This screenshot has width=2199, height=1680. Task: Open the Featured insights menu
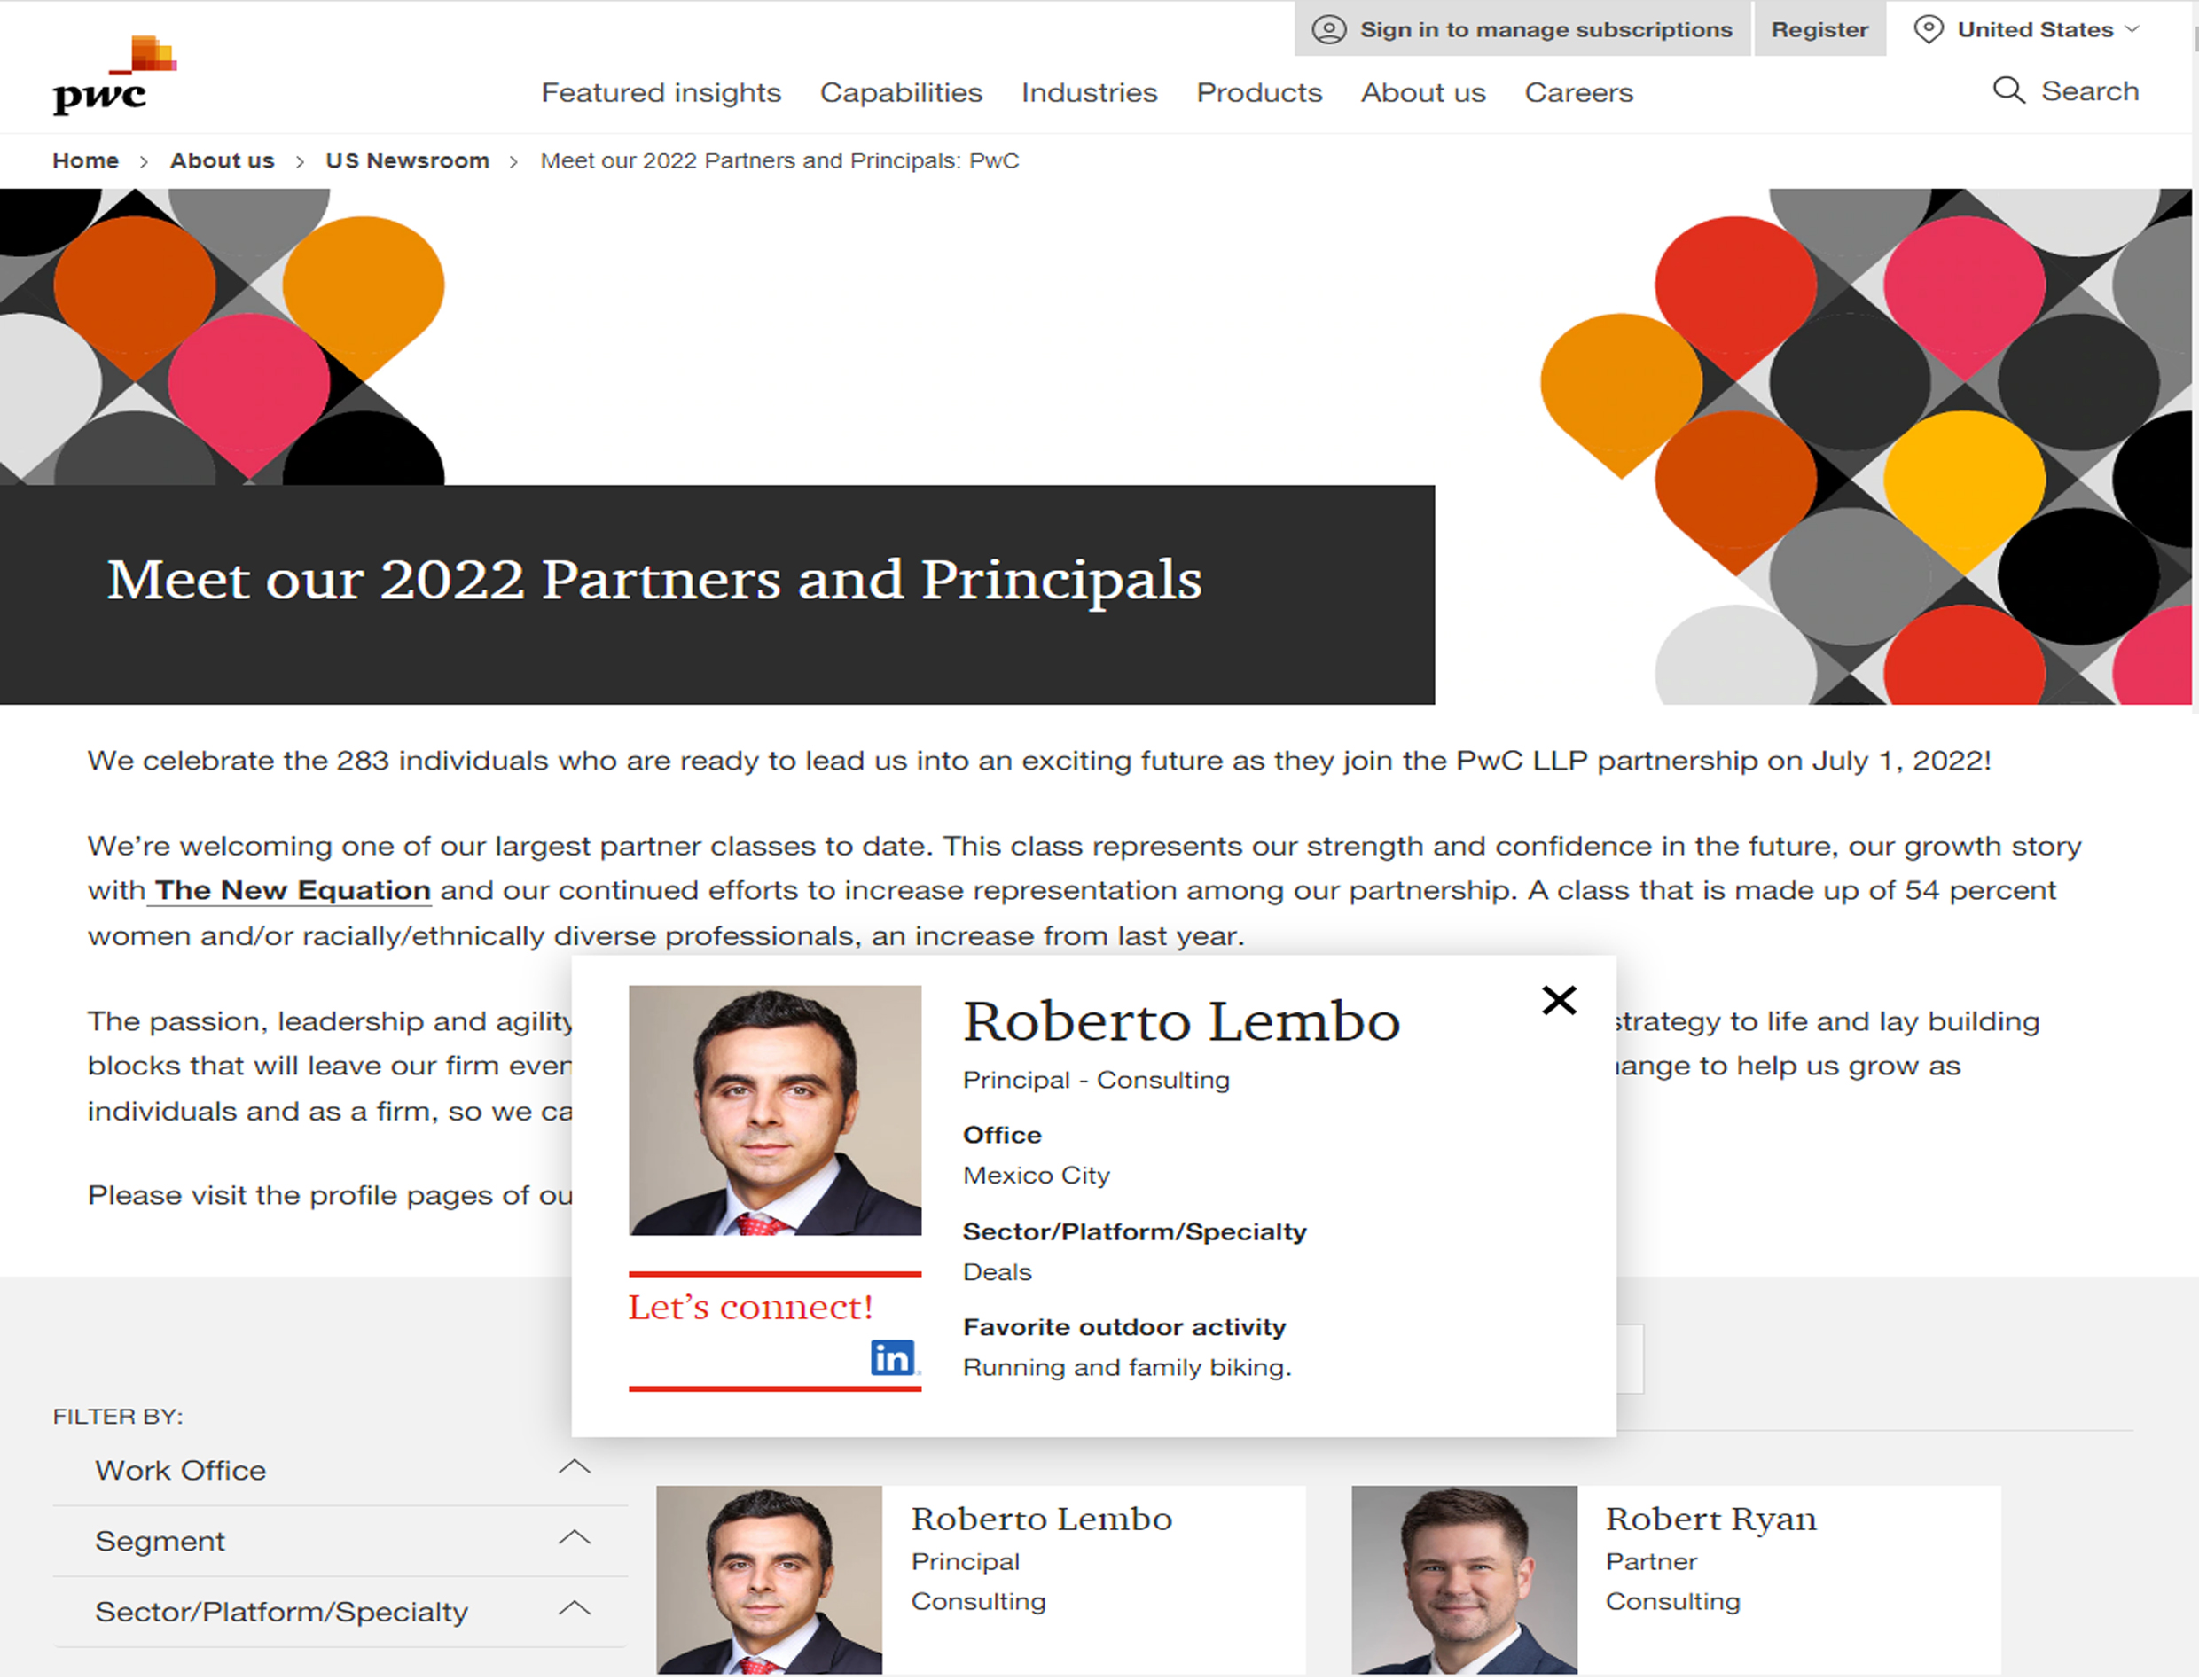pyautogui.click(x=661, y=92)
